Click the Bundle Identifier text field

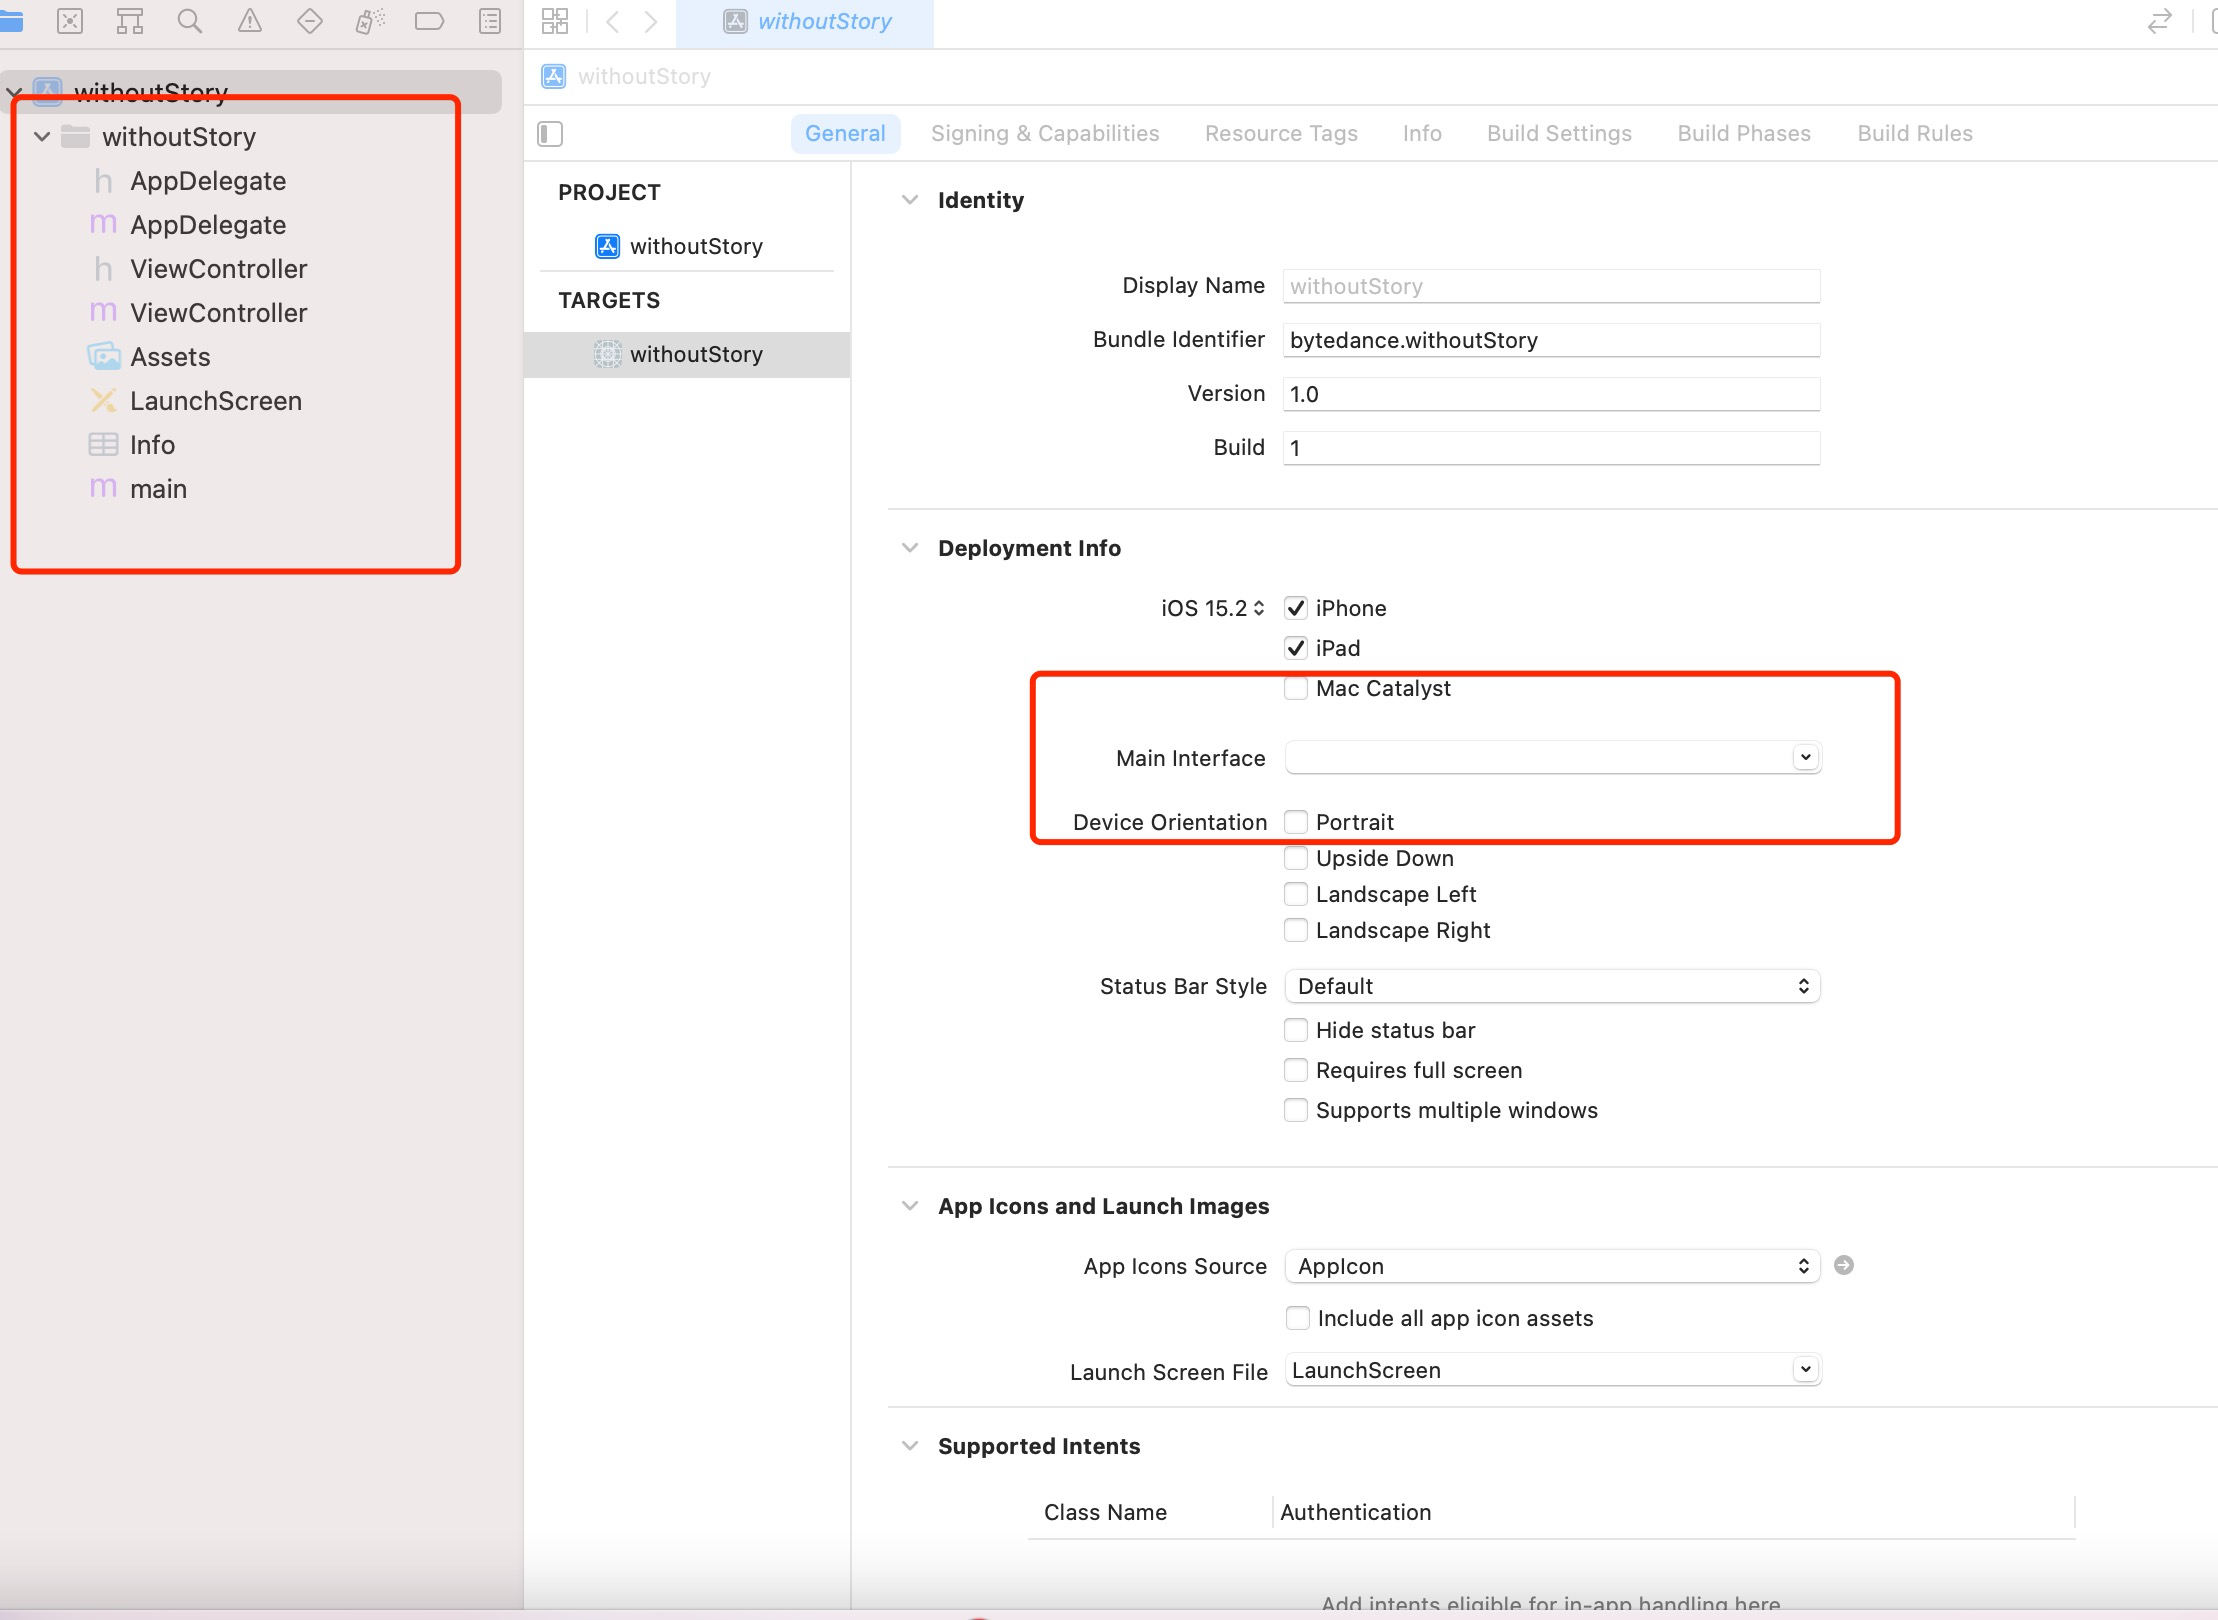point(1550,340)
